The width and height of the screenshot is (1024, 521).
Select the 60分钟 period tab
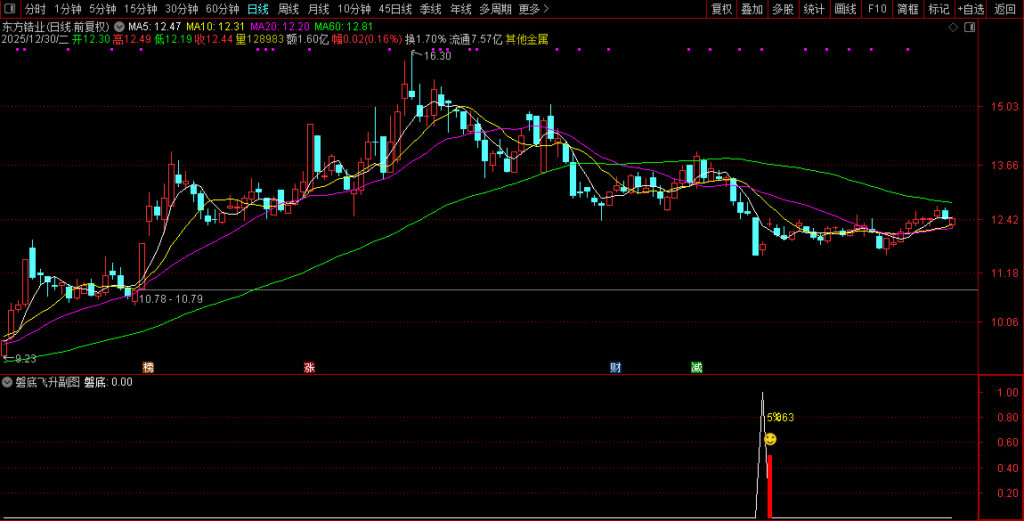pyautogui.click(x=222, y=9)
